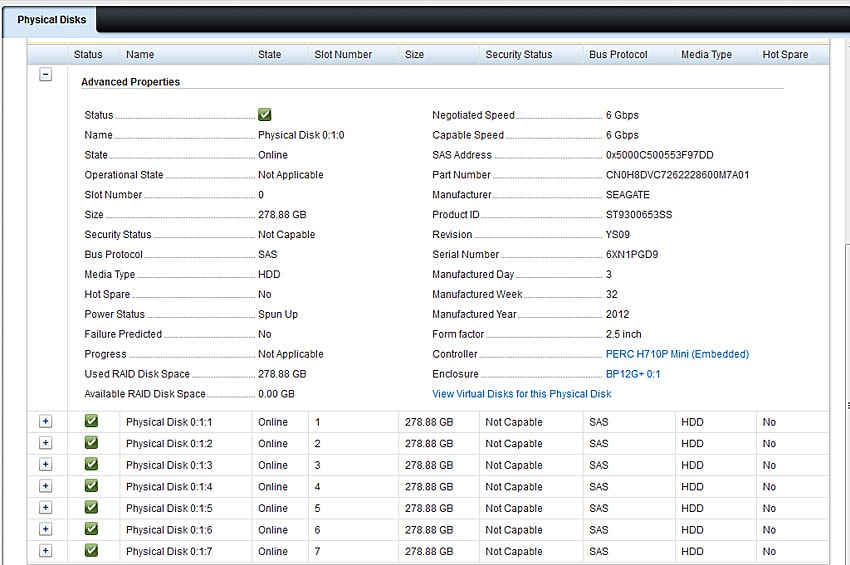The width and height of the screenshot is (850, 565).
Task: Click the green status checkmark for Disk 0:1:2
Action: pos(92,442)
